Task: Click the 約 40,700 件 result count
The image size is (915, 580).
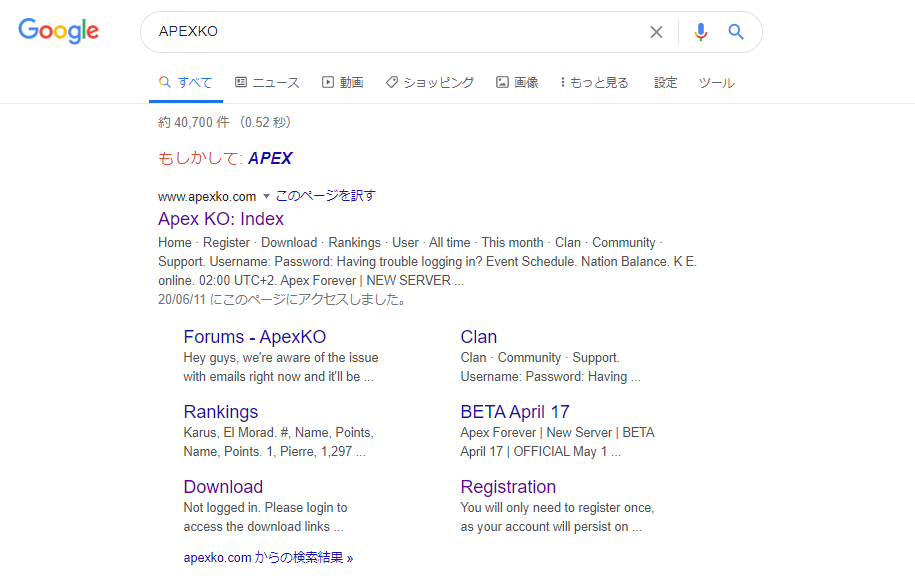Action: [194, 122]
